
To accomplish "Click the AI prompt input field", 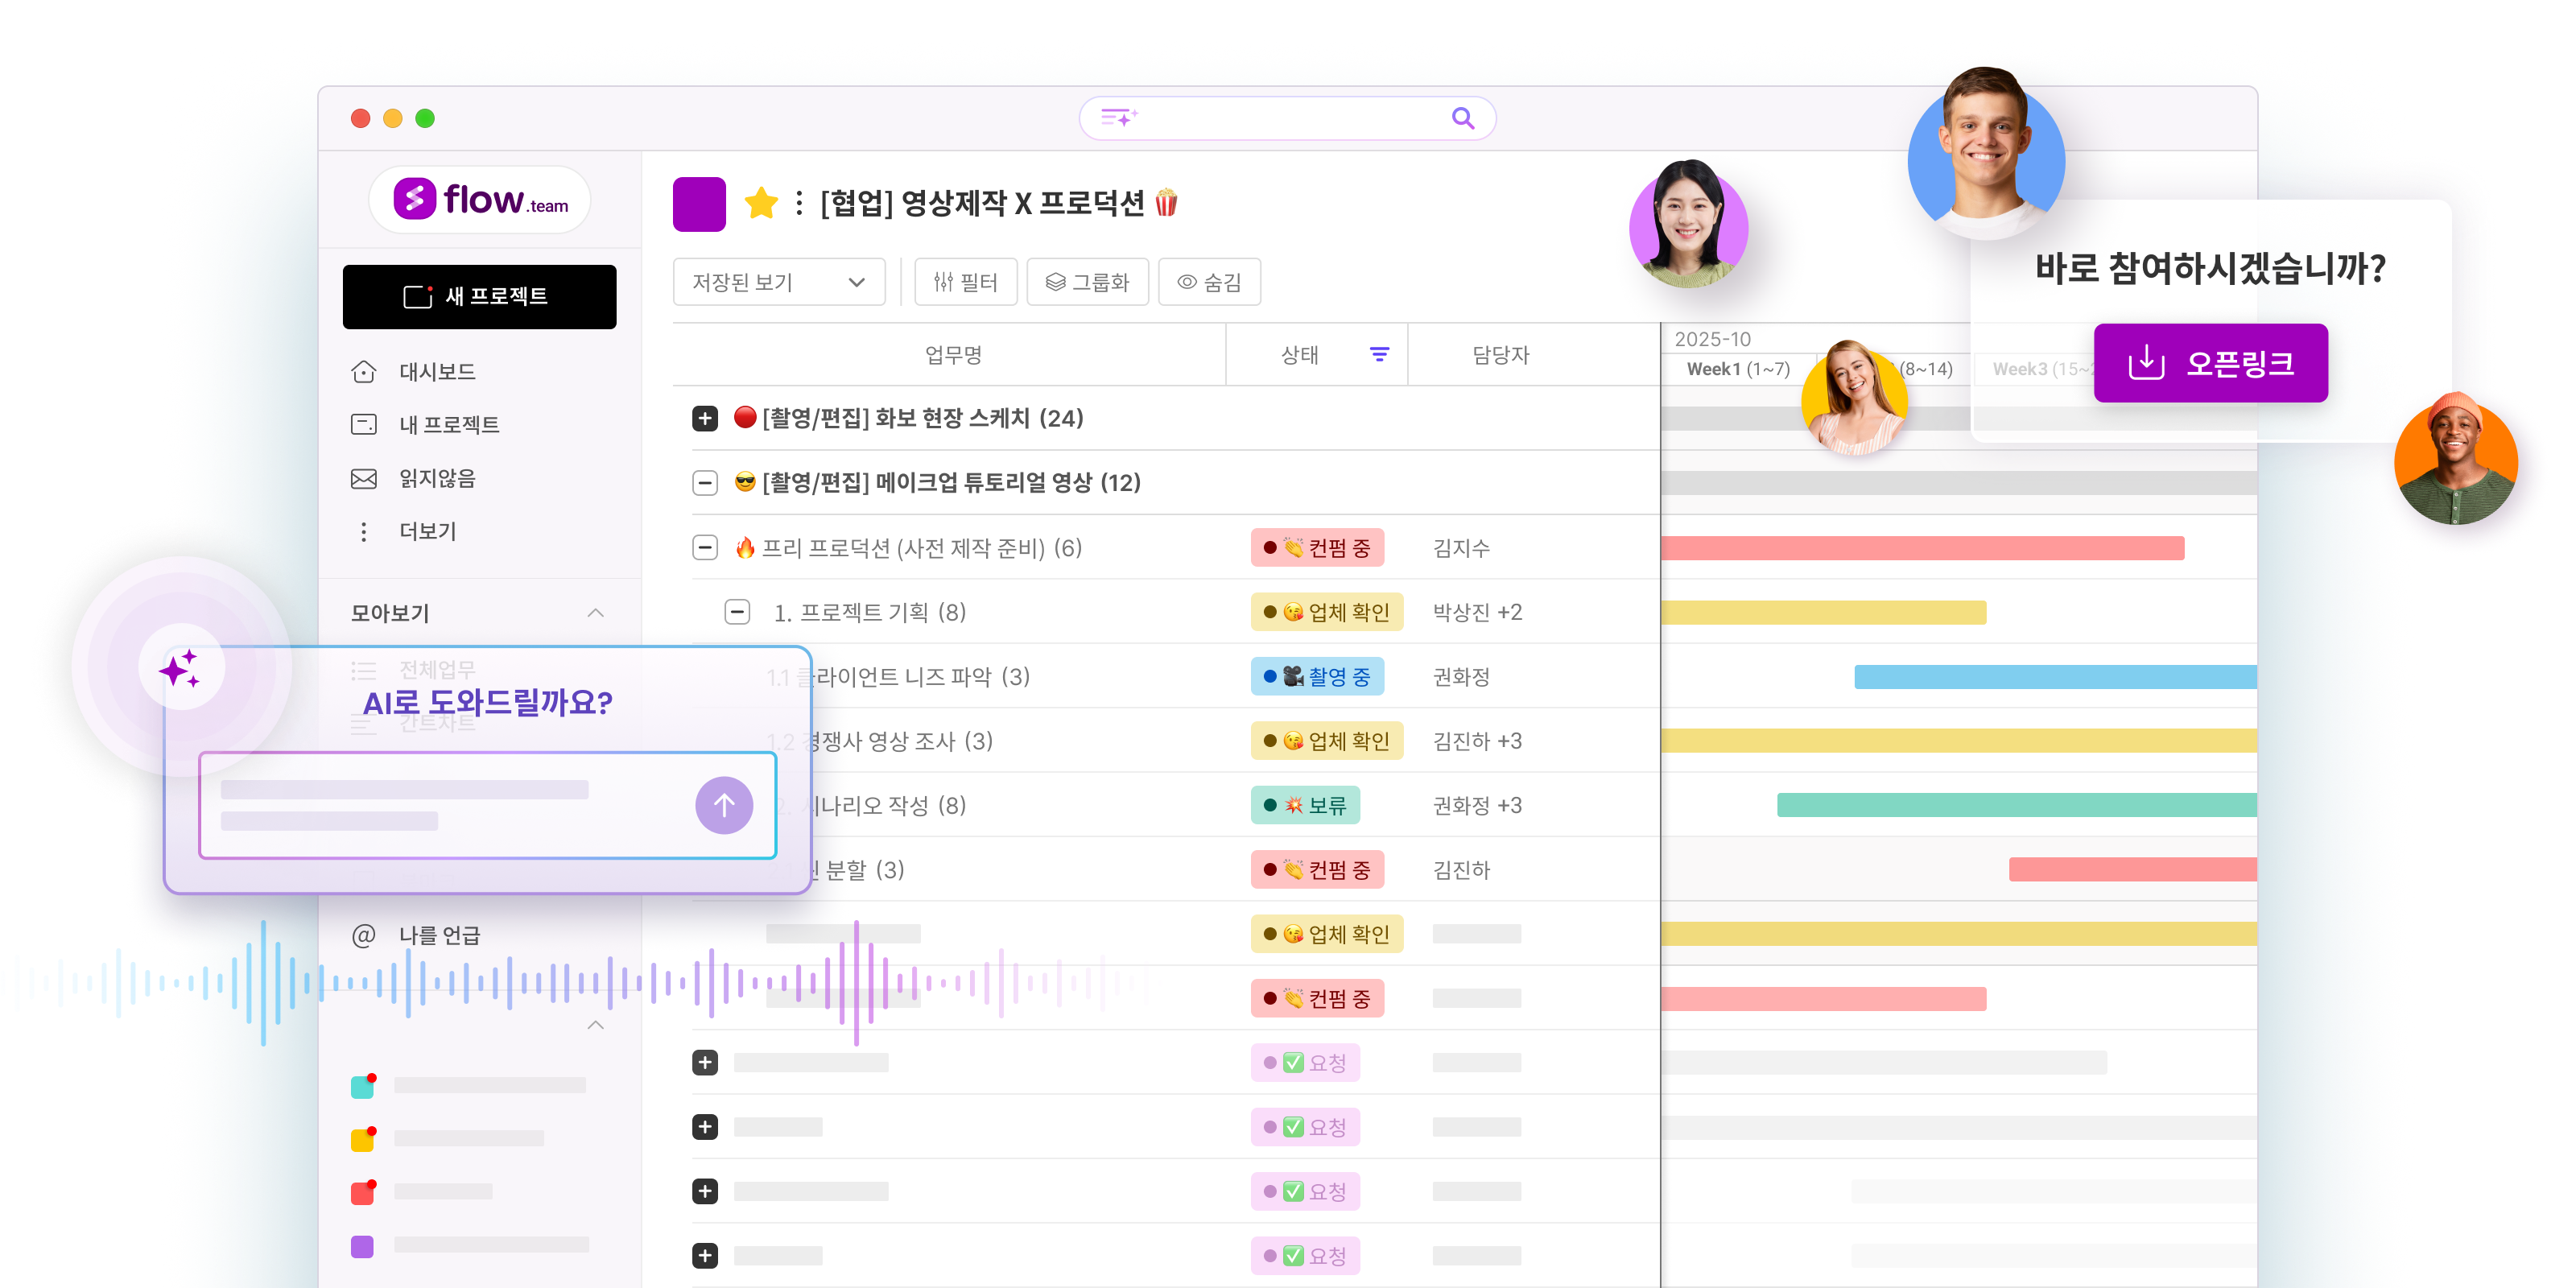I will tap(440, 805).
